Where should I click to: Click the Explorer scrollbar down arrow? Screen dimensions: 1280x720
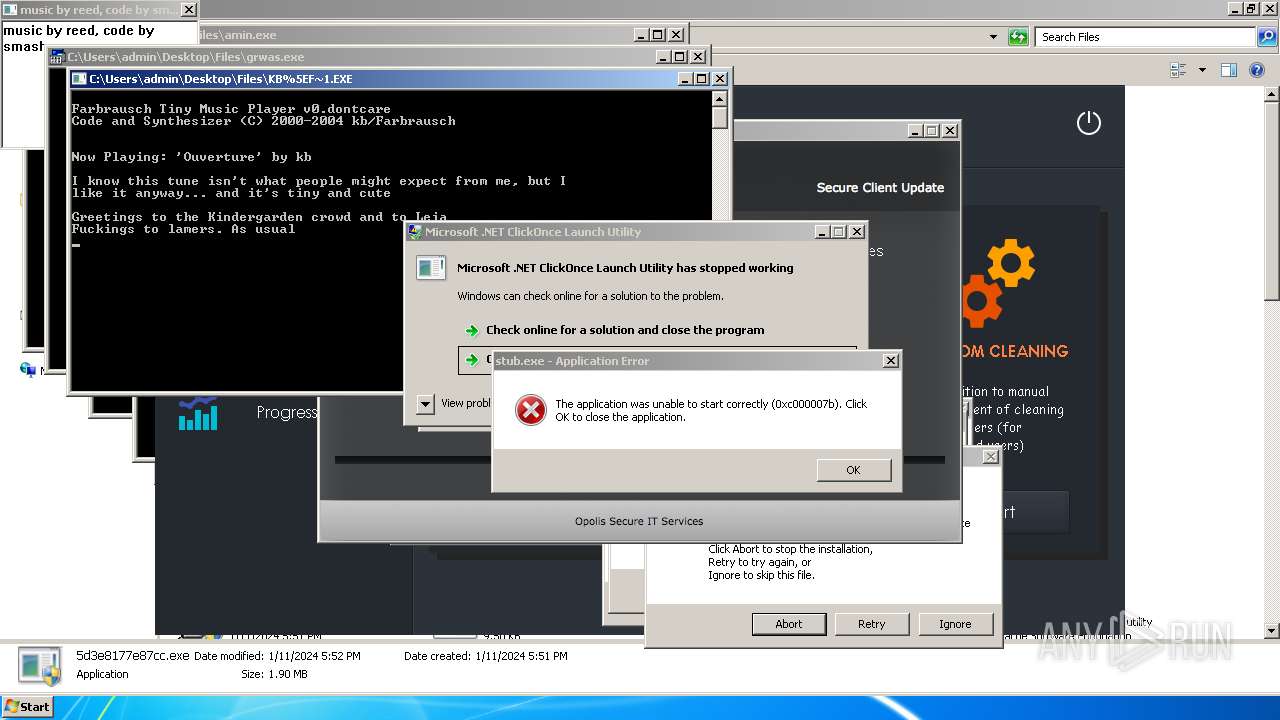tap(1272, 631)
